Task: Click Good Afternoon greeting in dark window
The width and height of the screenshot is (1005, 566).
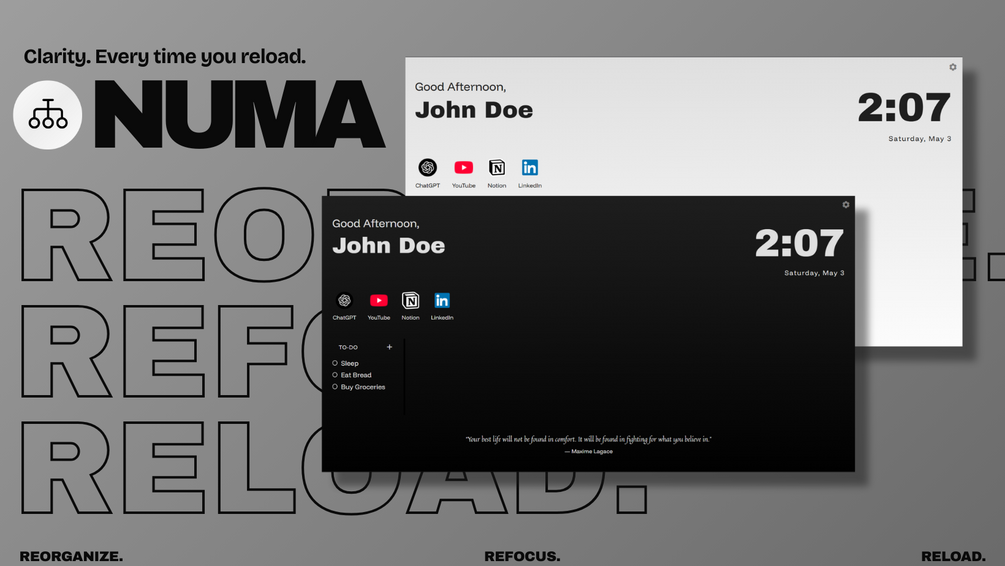Action: pos(376,224)
